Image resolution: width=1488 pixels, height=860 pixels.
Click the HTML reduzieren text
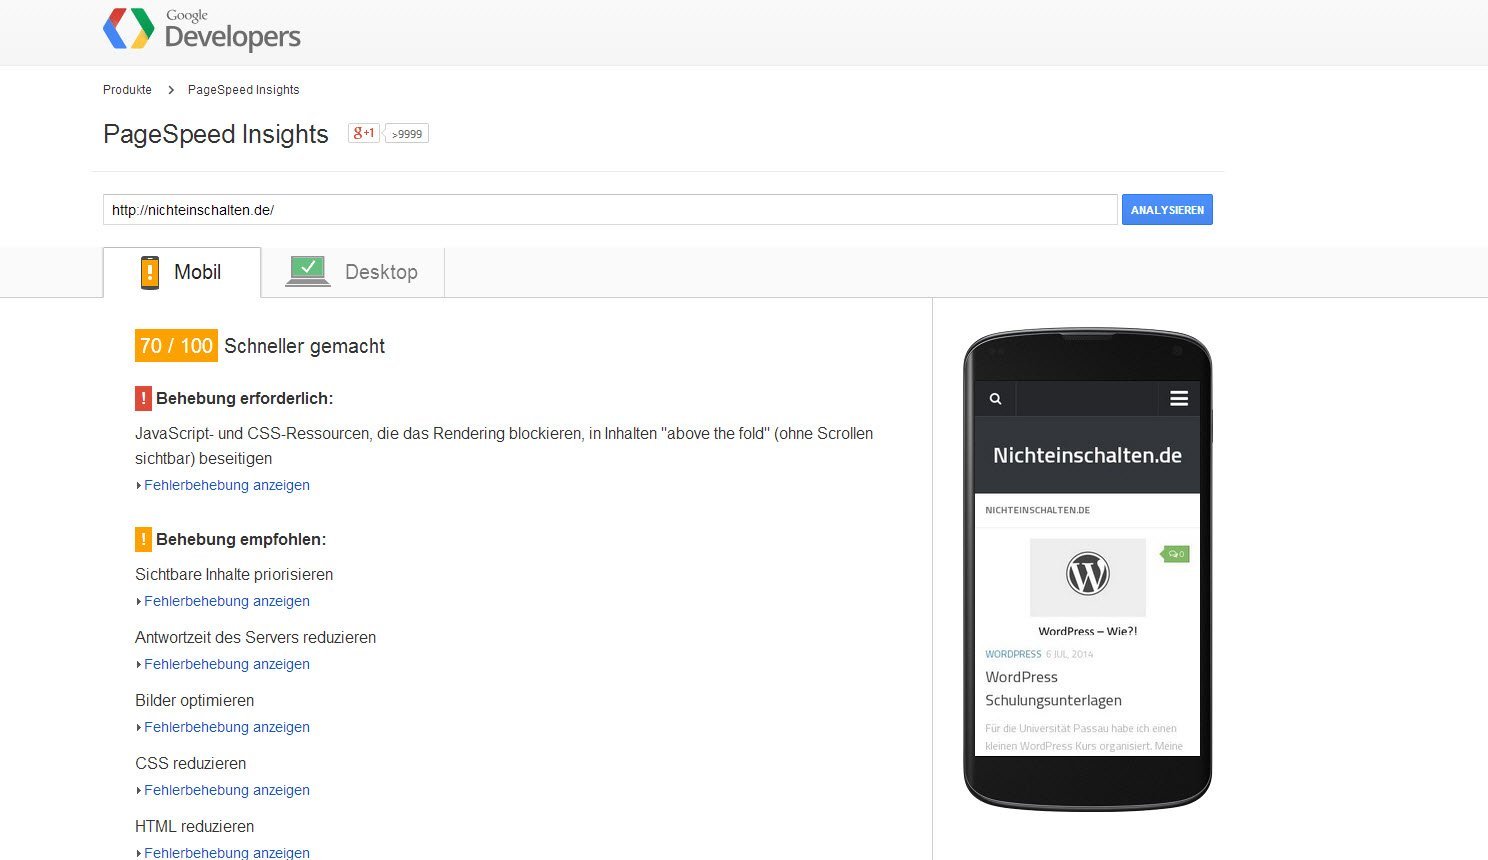pyautogui.click(x=194, y=827)
